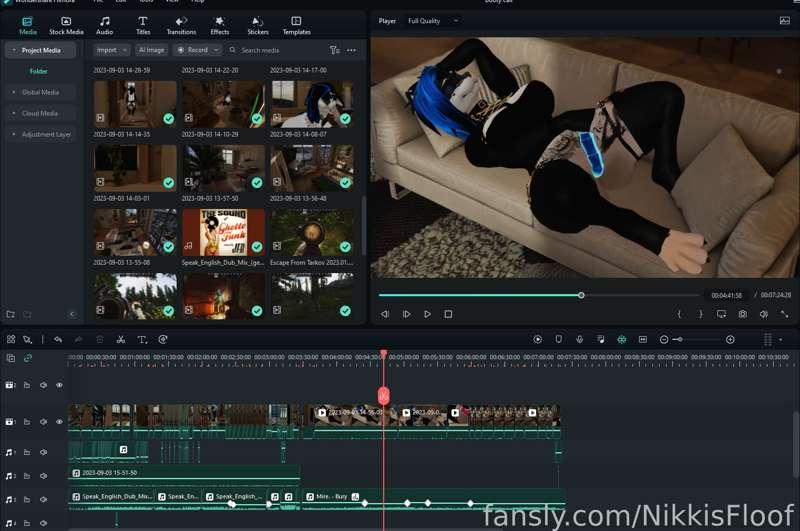The height and width of the screenshot is (531, 800).
Task: Open the player display settings icon
Action: (x=721, y=314)
